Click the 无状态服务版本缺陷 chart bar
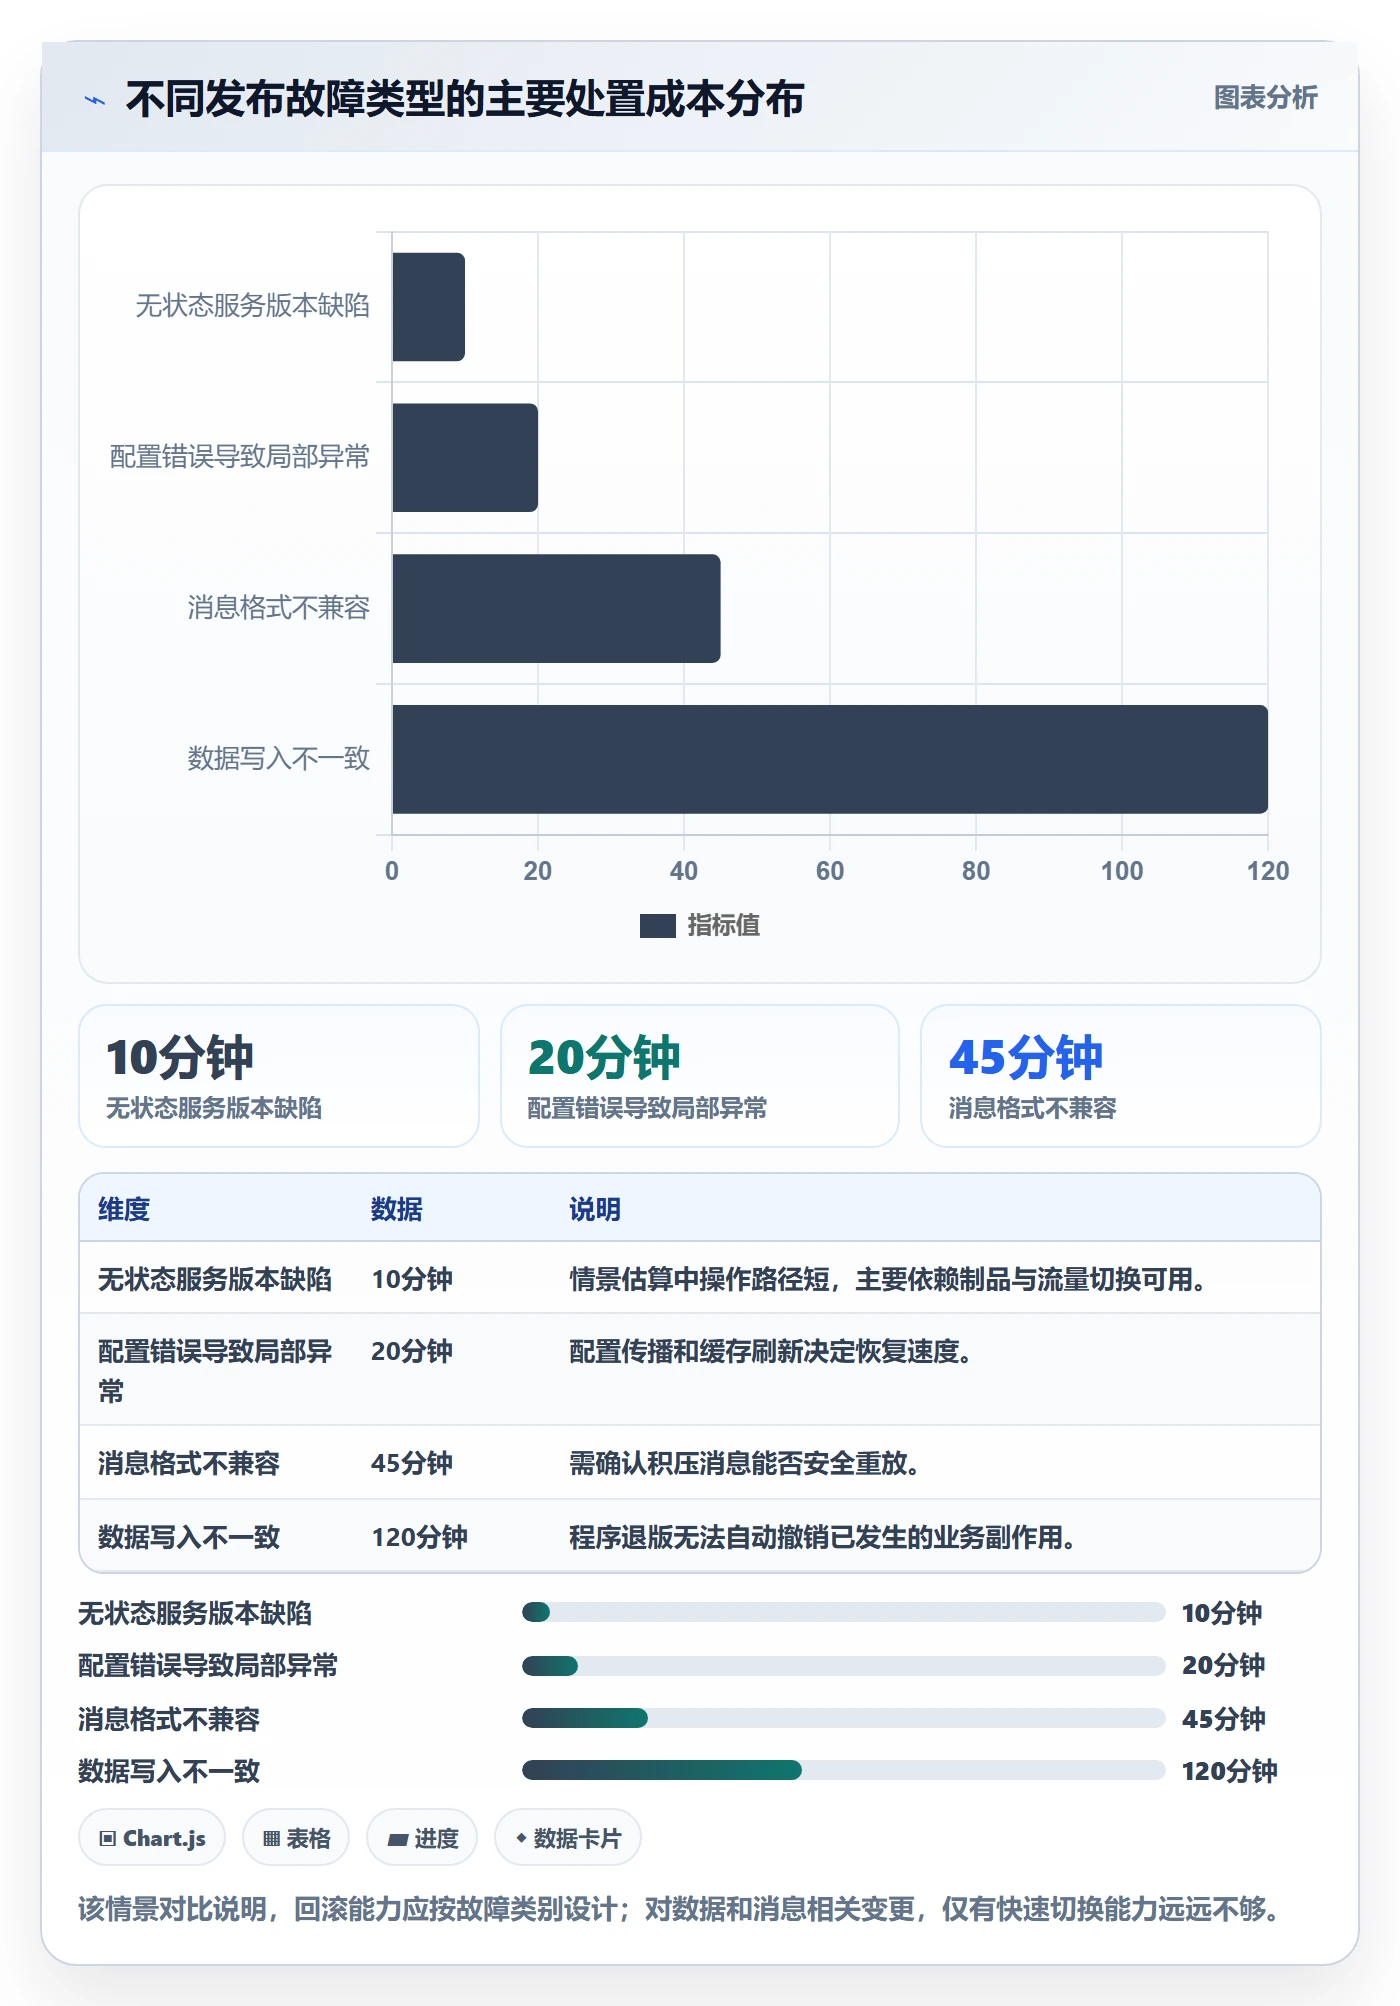 click(x=428, y=307)
